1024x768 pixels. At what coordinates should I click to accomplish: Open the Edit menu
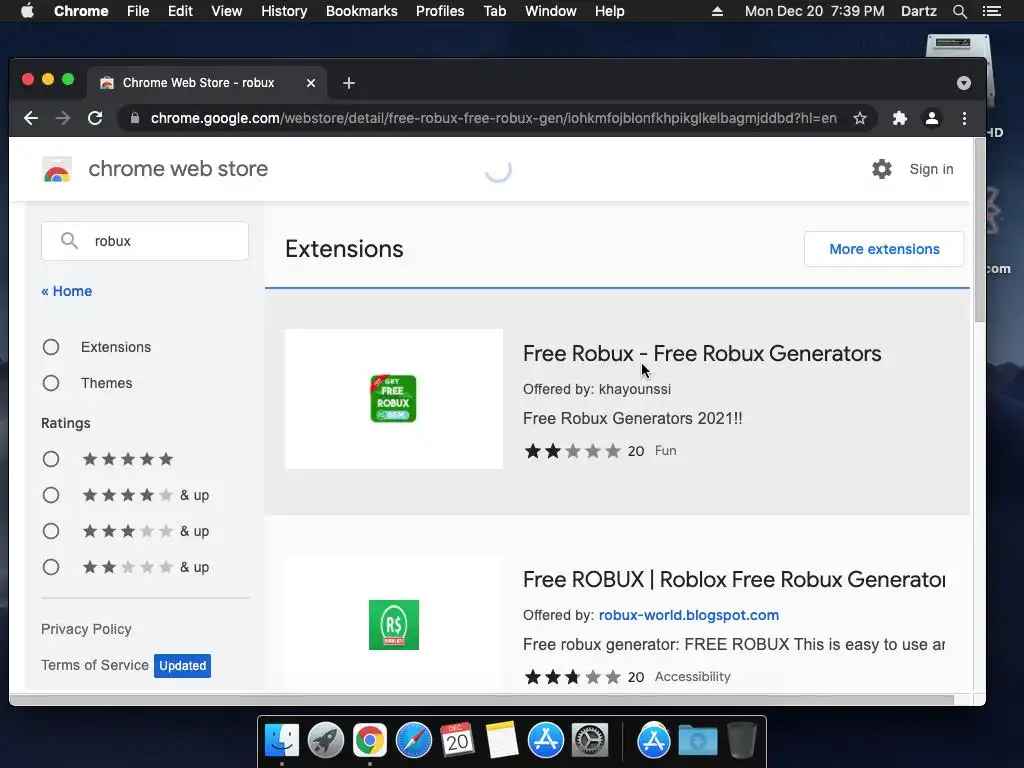point(180,11)
